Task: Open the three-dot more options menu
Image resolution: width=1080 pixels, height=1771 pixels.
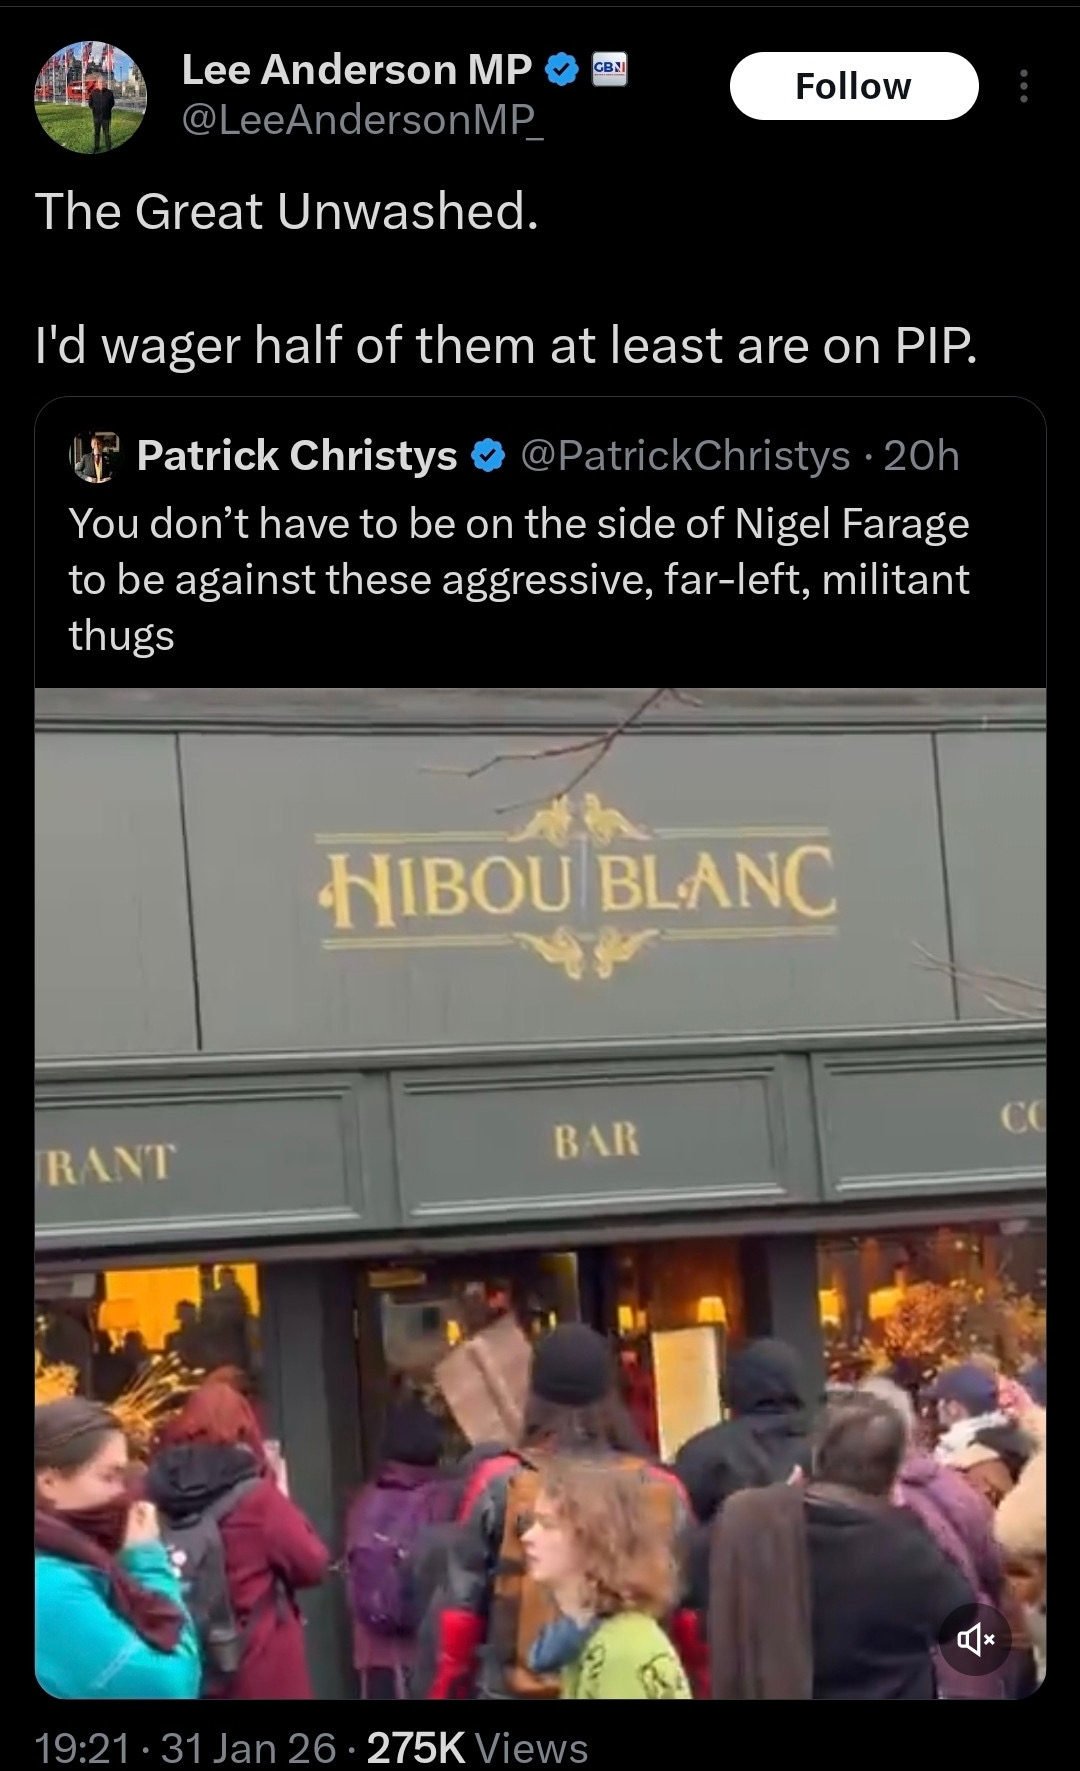Action: tap(1023, 86)
